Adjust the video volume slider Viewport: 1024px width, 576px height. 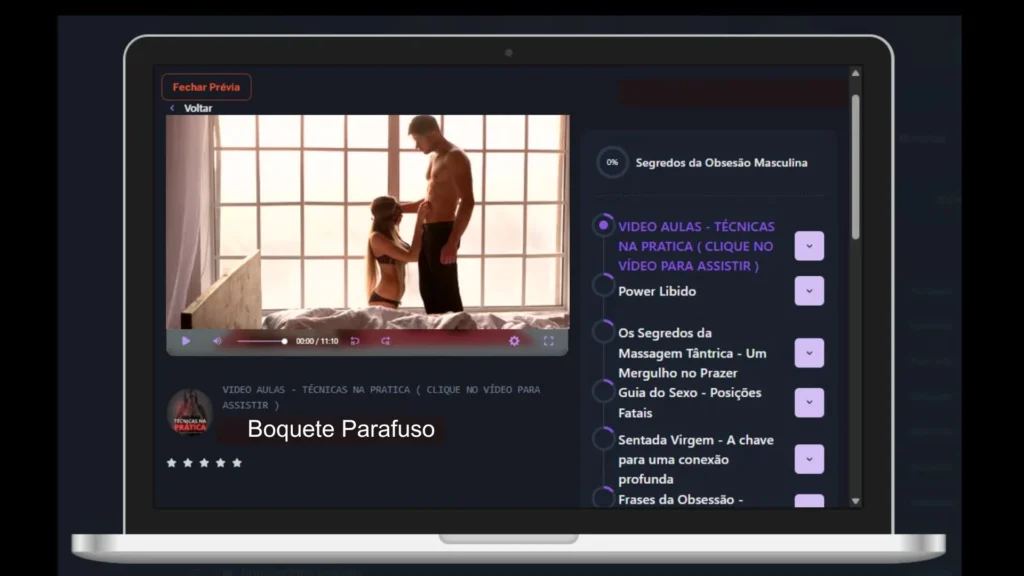(x=262, y=341)
